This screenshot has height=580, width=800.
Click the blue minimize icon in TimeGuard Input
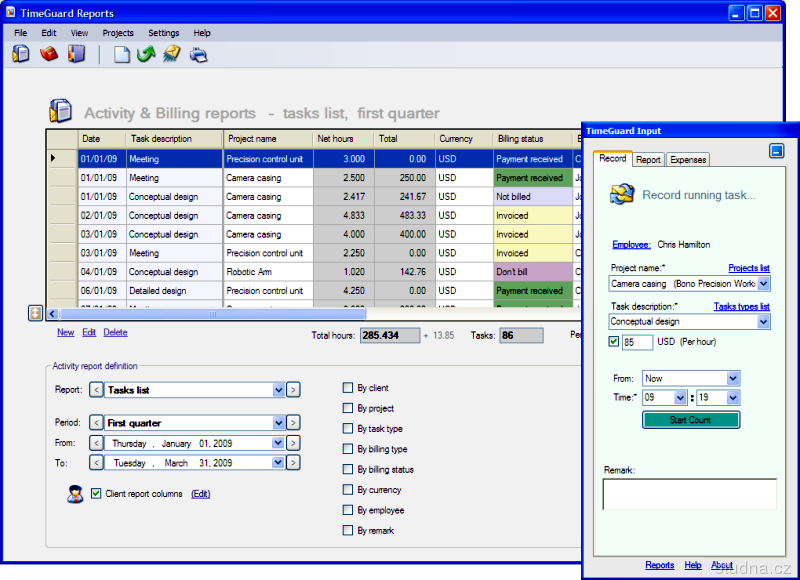coord(776,151)
